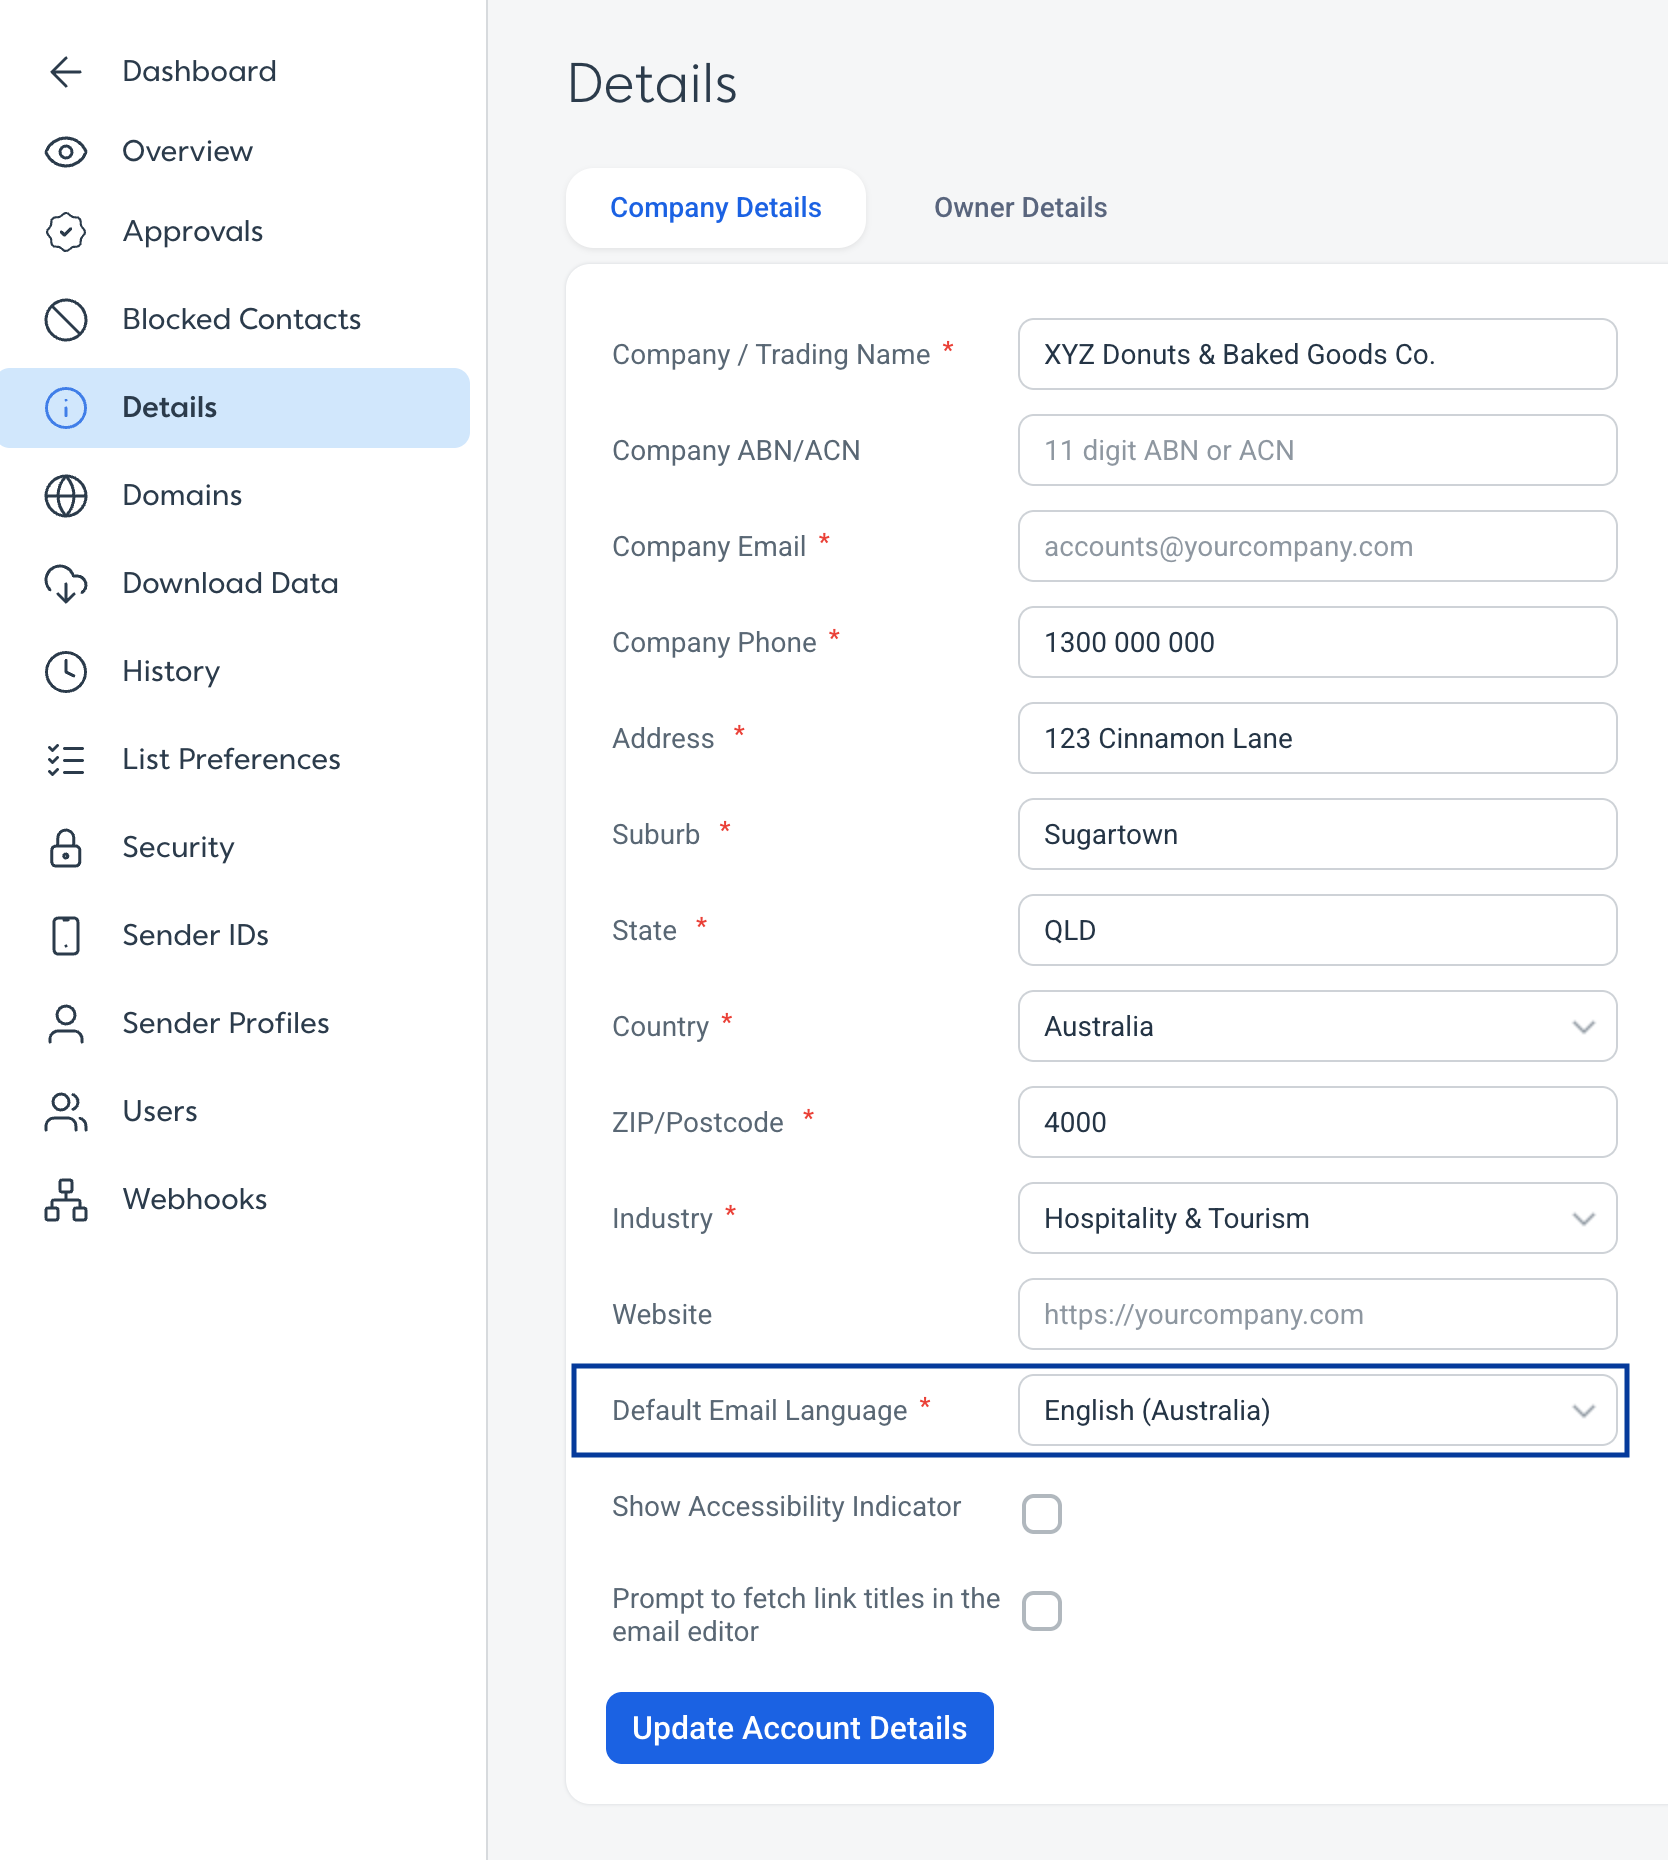Click the Website URL input field
This screenshot has width=1668, height=1860.
click(x=1317, y=1314)
